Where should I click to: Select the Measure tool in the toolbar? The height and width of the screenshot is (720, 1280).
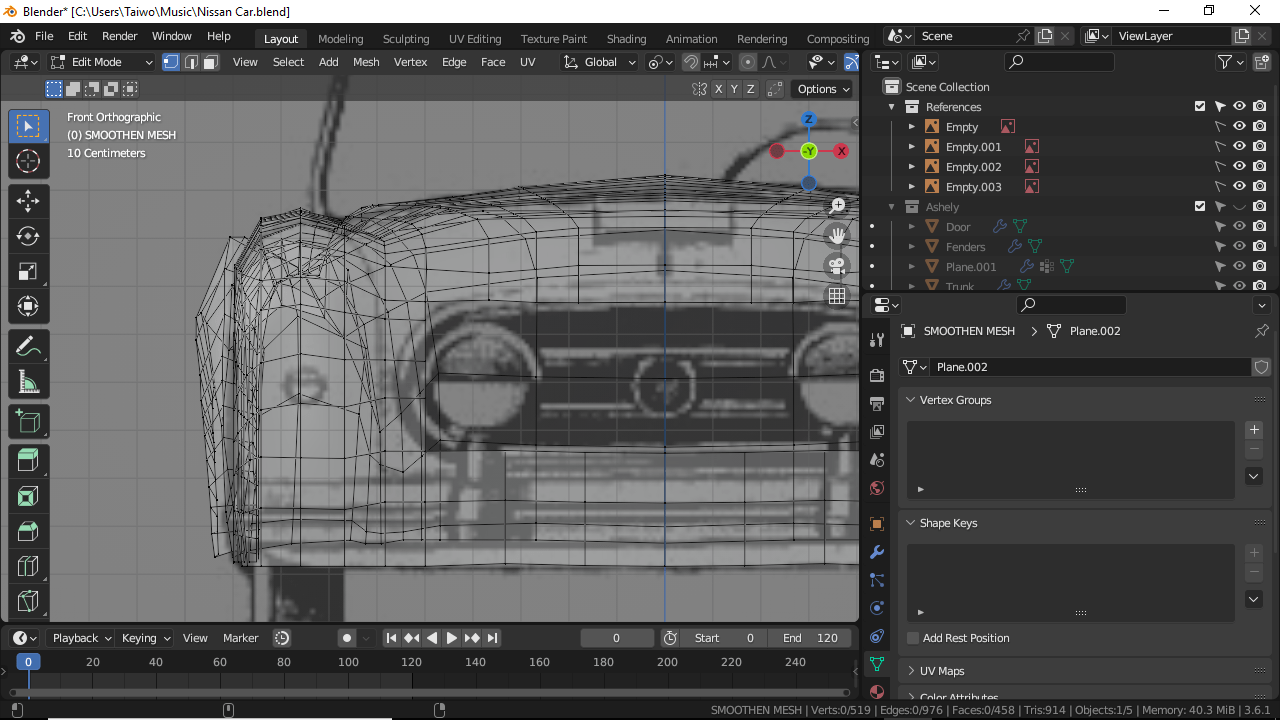point(29,381)
